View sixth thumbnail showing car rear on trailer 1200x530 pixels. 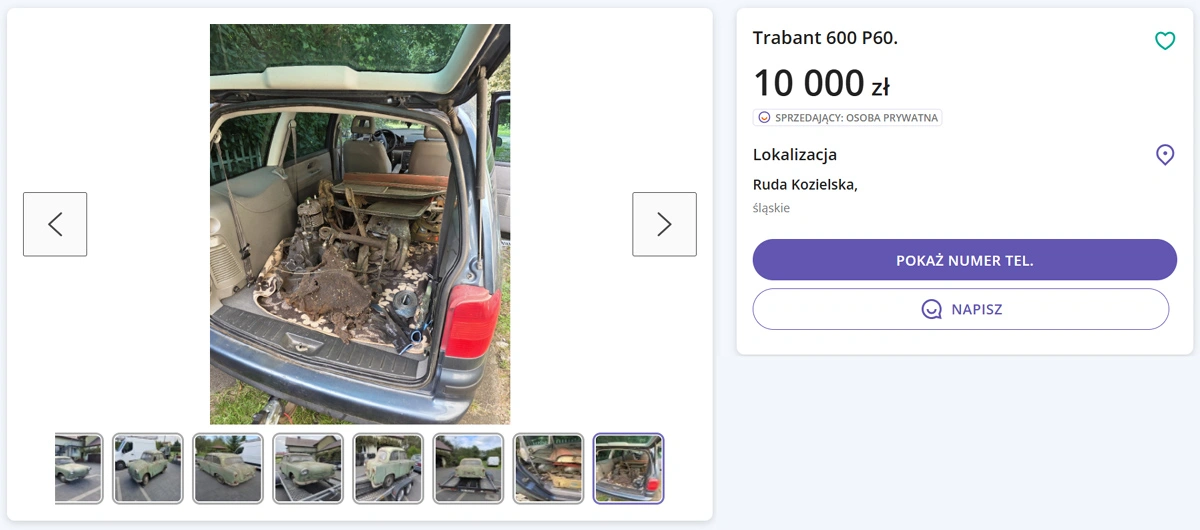(x=468, y=468)
